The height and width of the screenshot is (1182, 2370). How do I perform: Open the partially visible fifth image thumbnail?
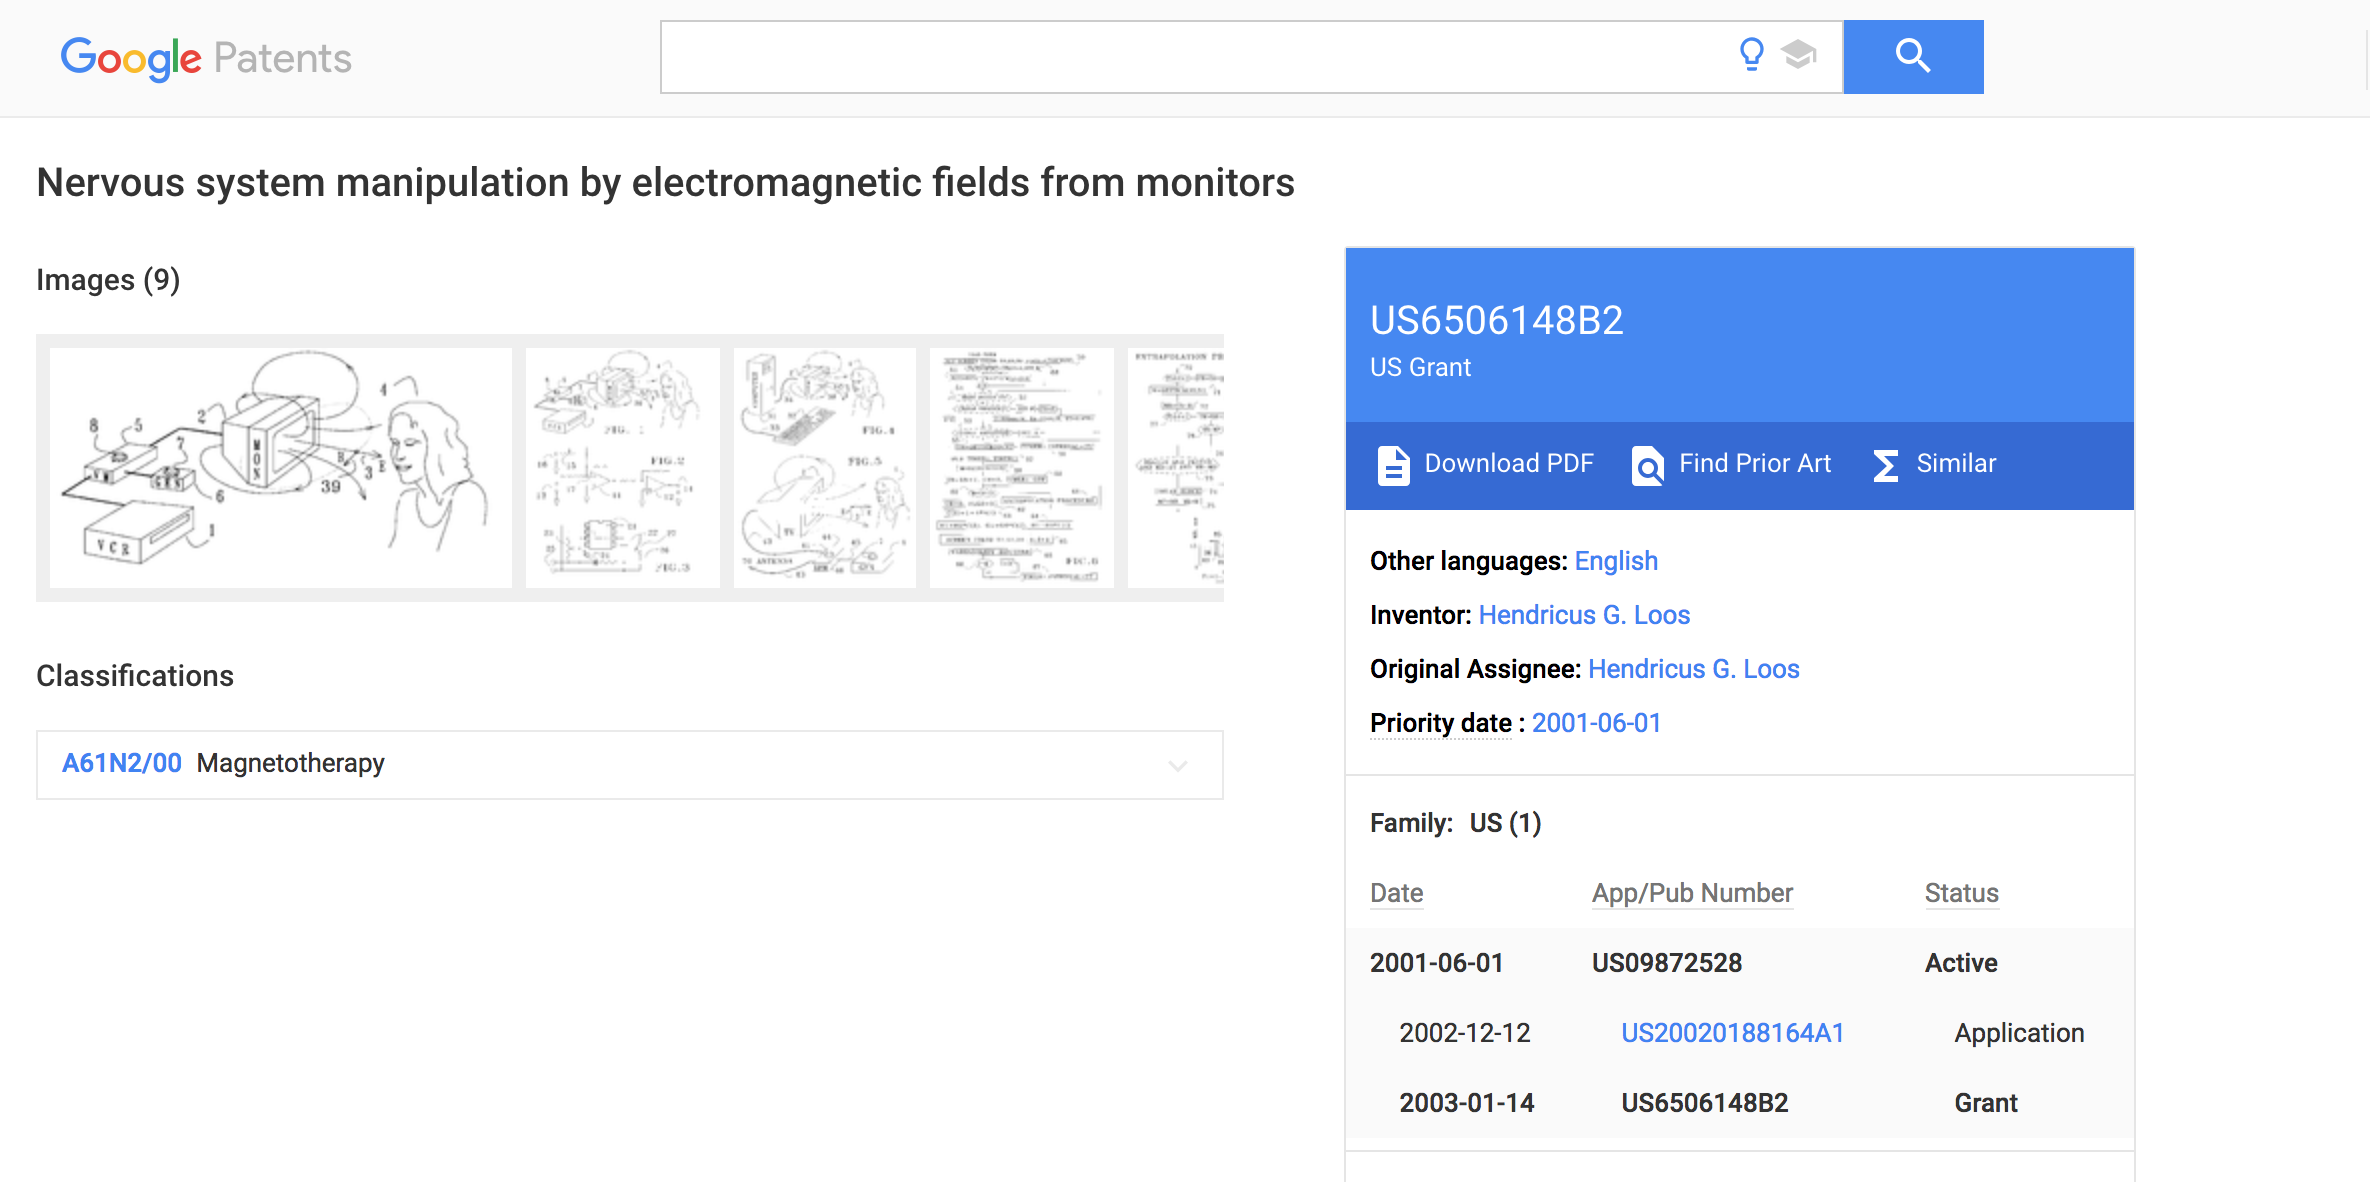[1176, 467]
